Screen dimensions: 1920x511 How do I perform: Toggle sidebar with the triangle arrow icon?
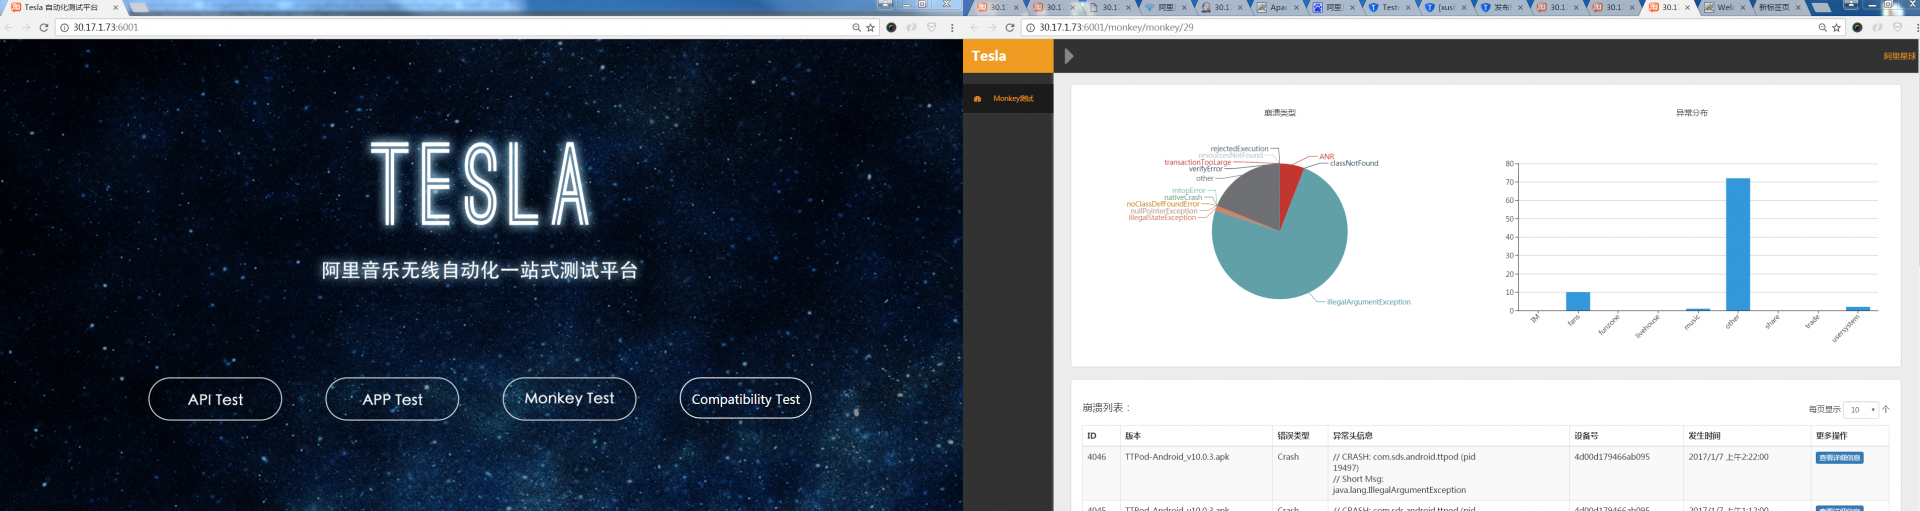click(1069, 56)
